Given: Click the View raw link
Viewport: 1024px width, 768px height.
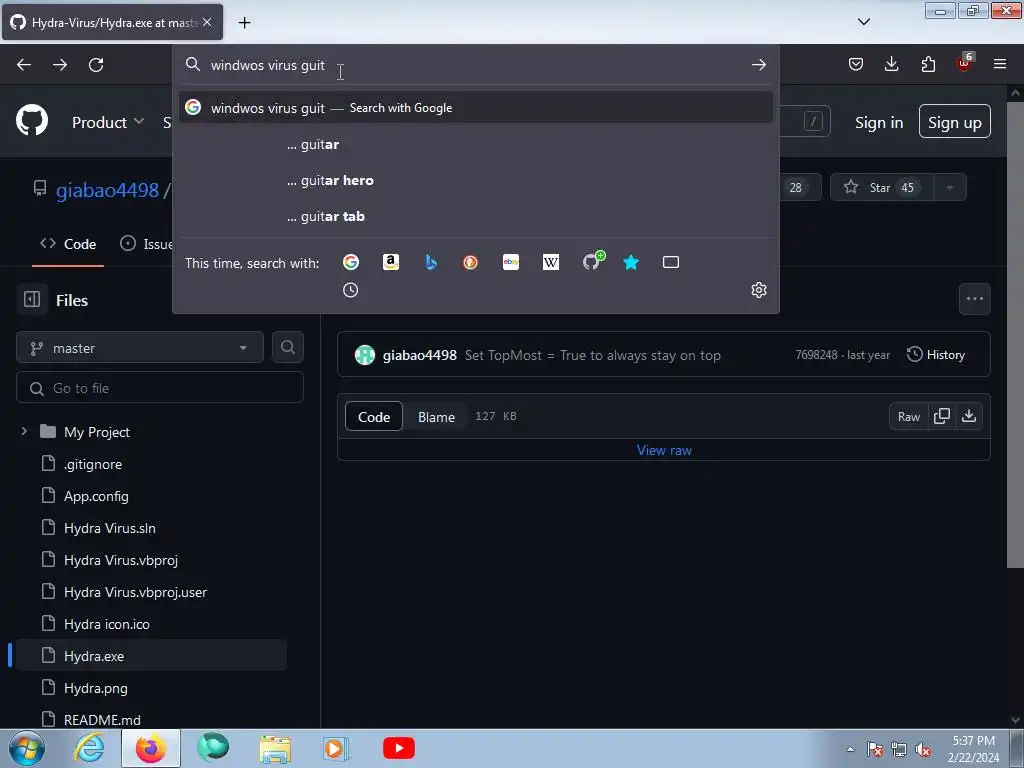Looking at the screenshot, I should [x=664, y=450].
